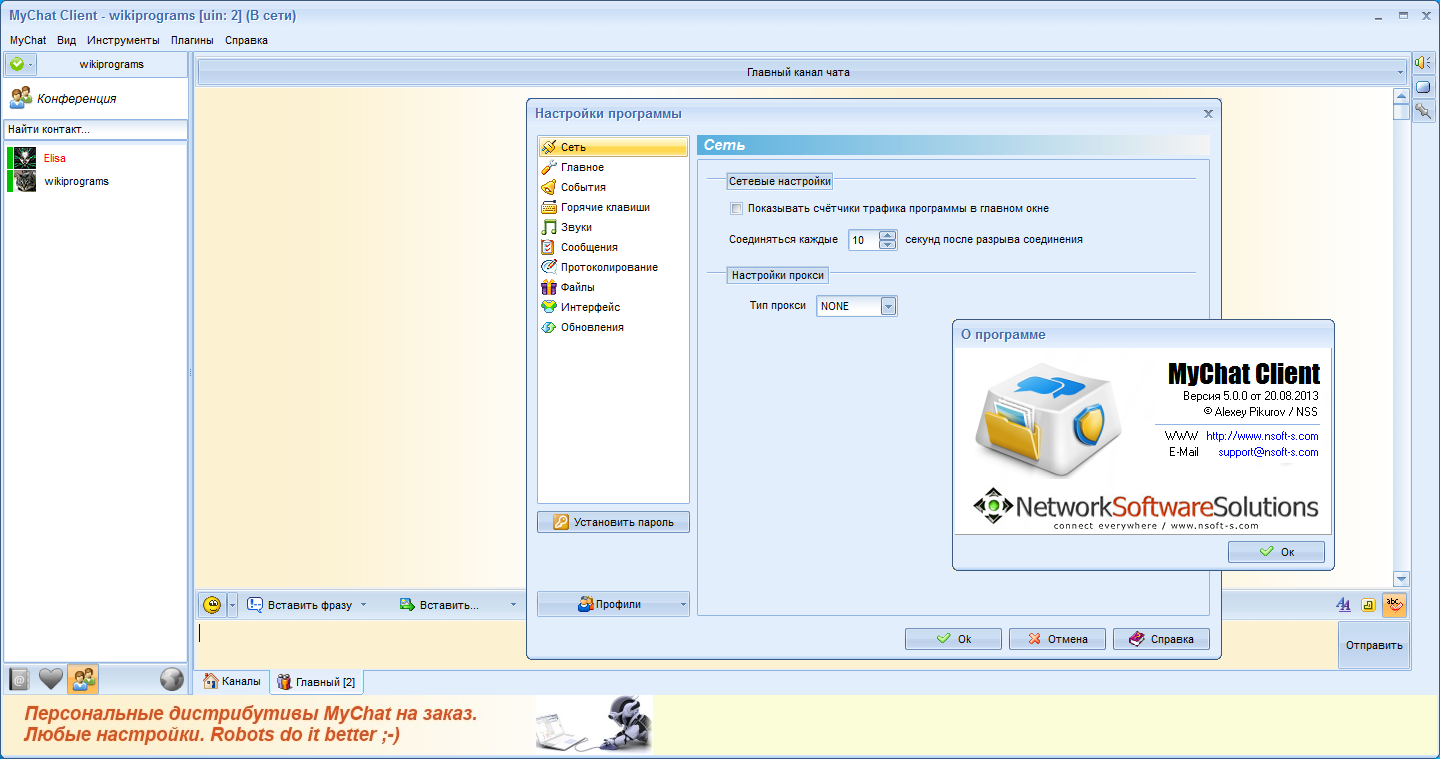This screenshot has width=1440, height=759.
Task: Toggle the abc spell-check icon
Action: pos(1394,604)
